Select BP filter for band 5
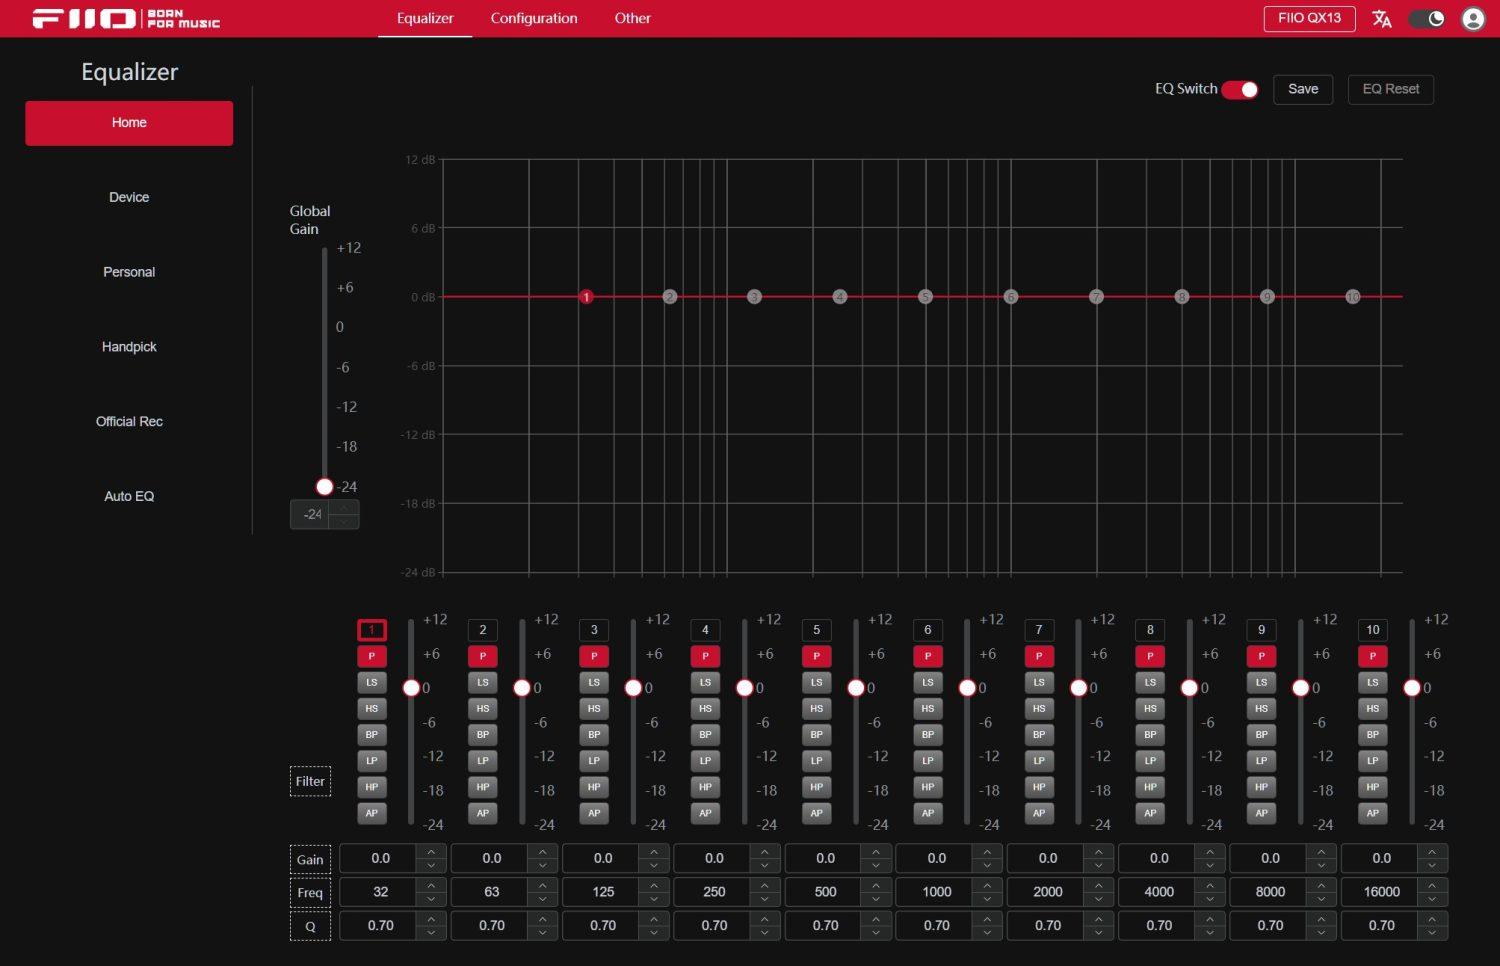Image resolution: width=1500 pixels, height=966 pixels. pyautogui.click(x=816, y=734)
